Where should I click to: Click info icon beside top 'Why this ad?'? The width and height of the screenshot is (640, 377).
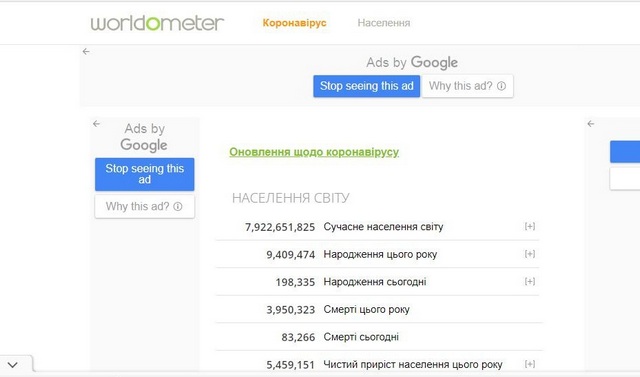501,86
